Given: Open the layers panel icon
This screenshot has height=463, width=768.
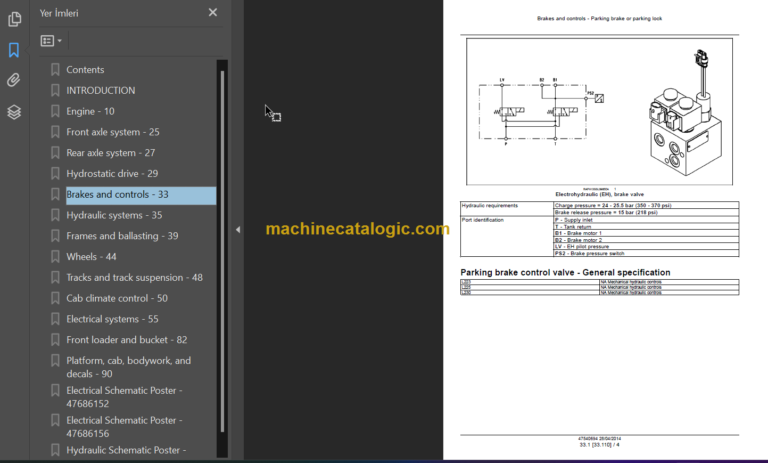Looking at the screenshot, I should [14, 112].
